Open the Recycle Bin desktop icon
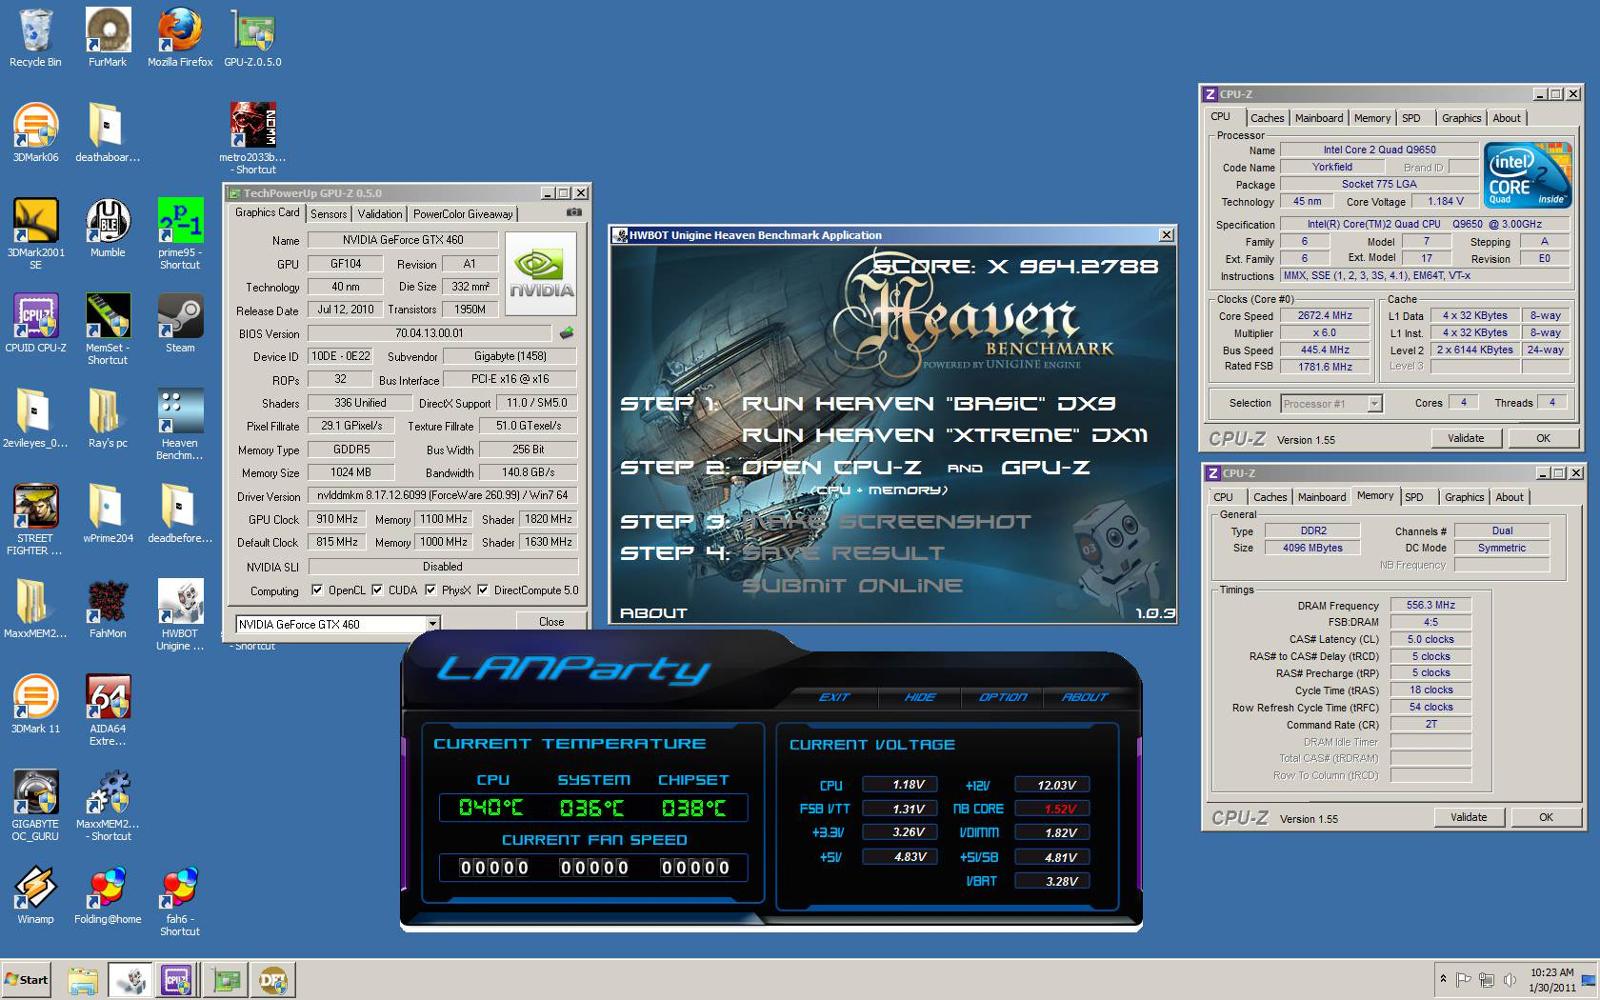1600x1000 pixels. tap(35, 37)
